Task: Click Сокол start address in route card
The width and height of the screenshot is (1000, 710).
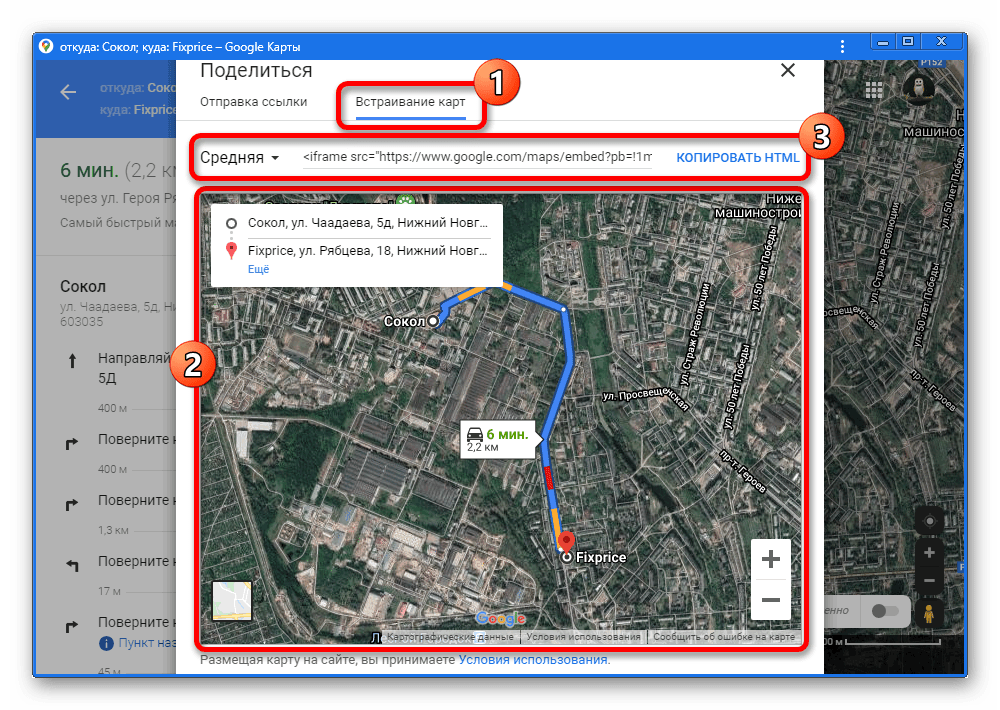Action: click(x=367, y=223)
